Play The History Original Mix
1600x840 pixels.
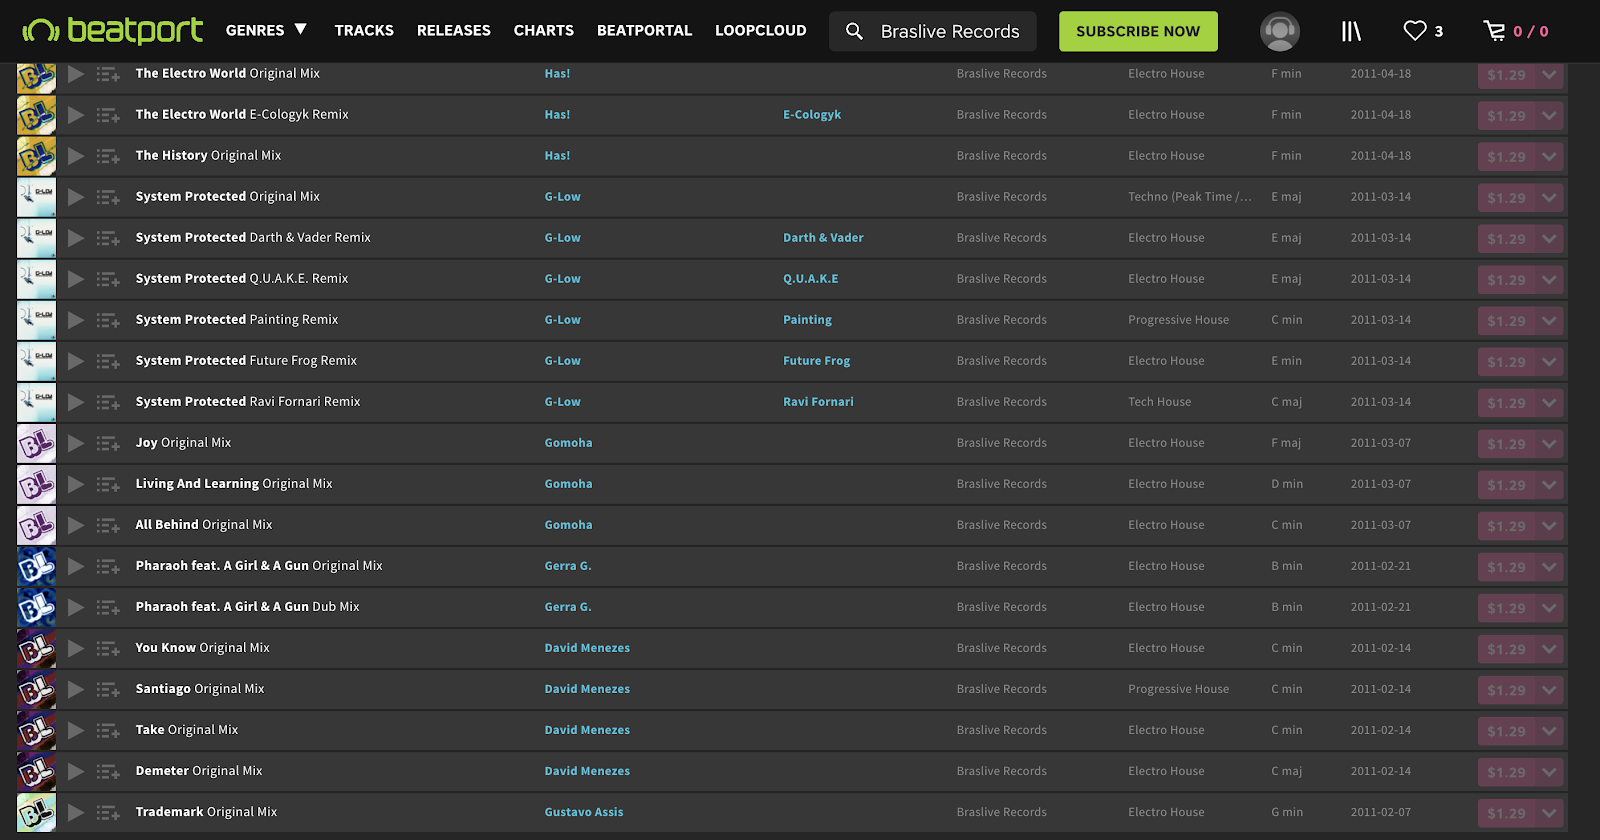[75, 156]
